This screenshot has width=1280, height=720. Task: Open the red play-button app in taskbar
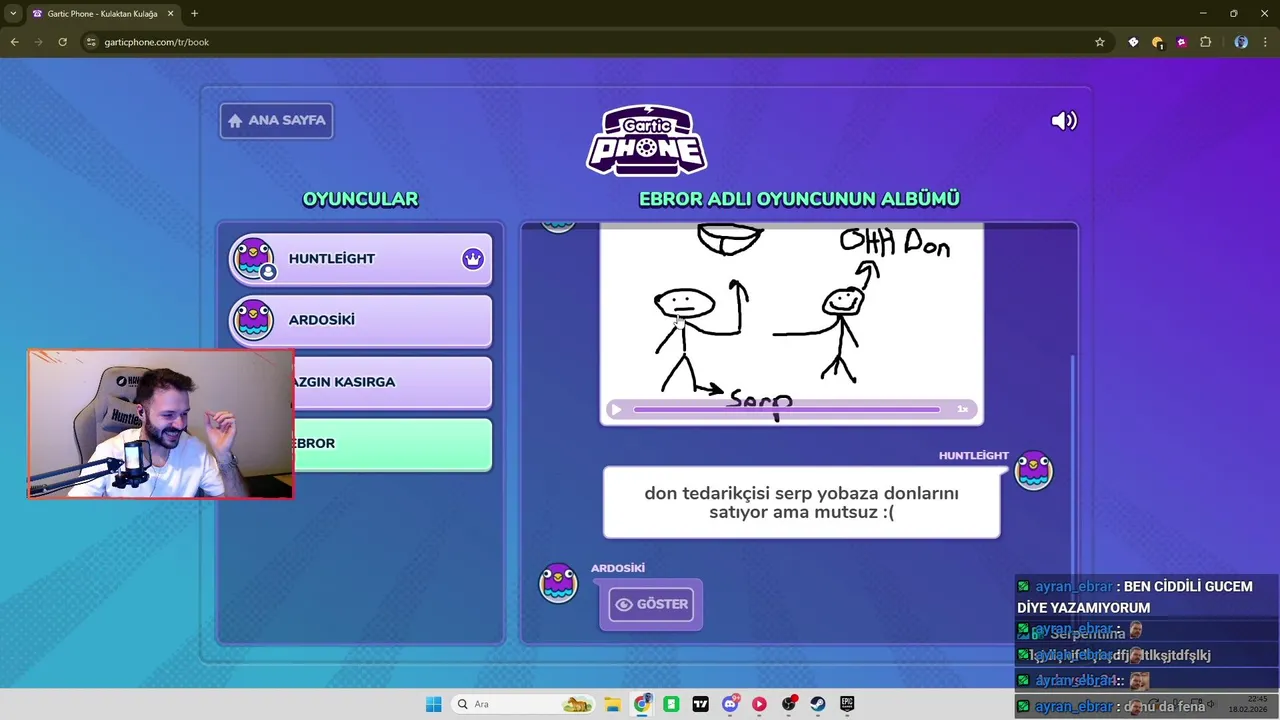(760, 704)
